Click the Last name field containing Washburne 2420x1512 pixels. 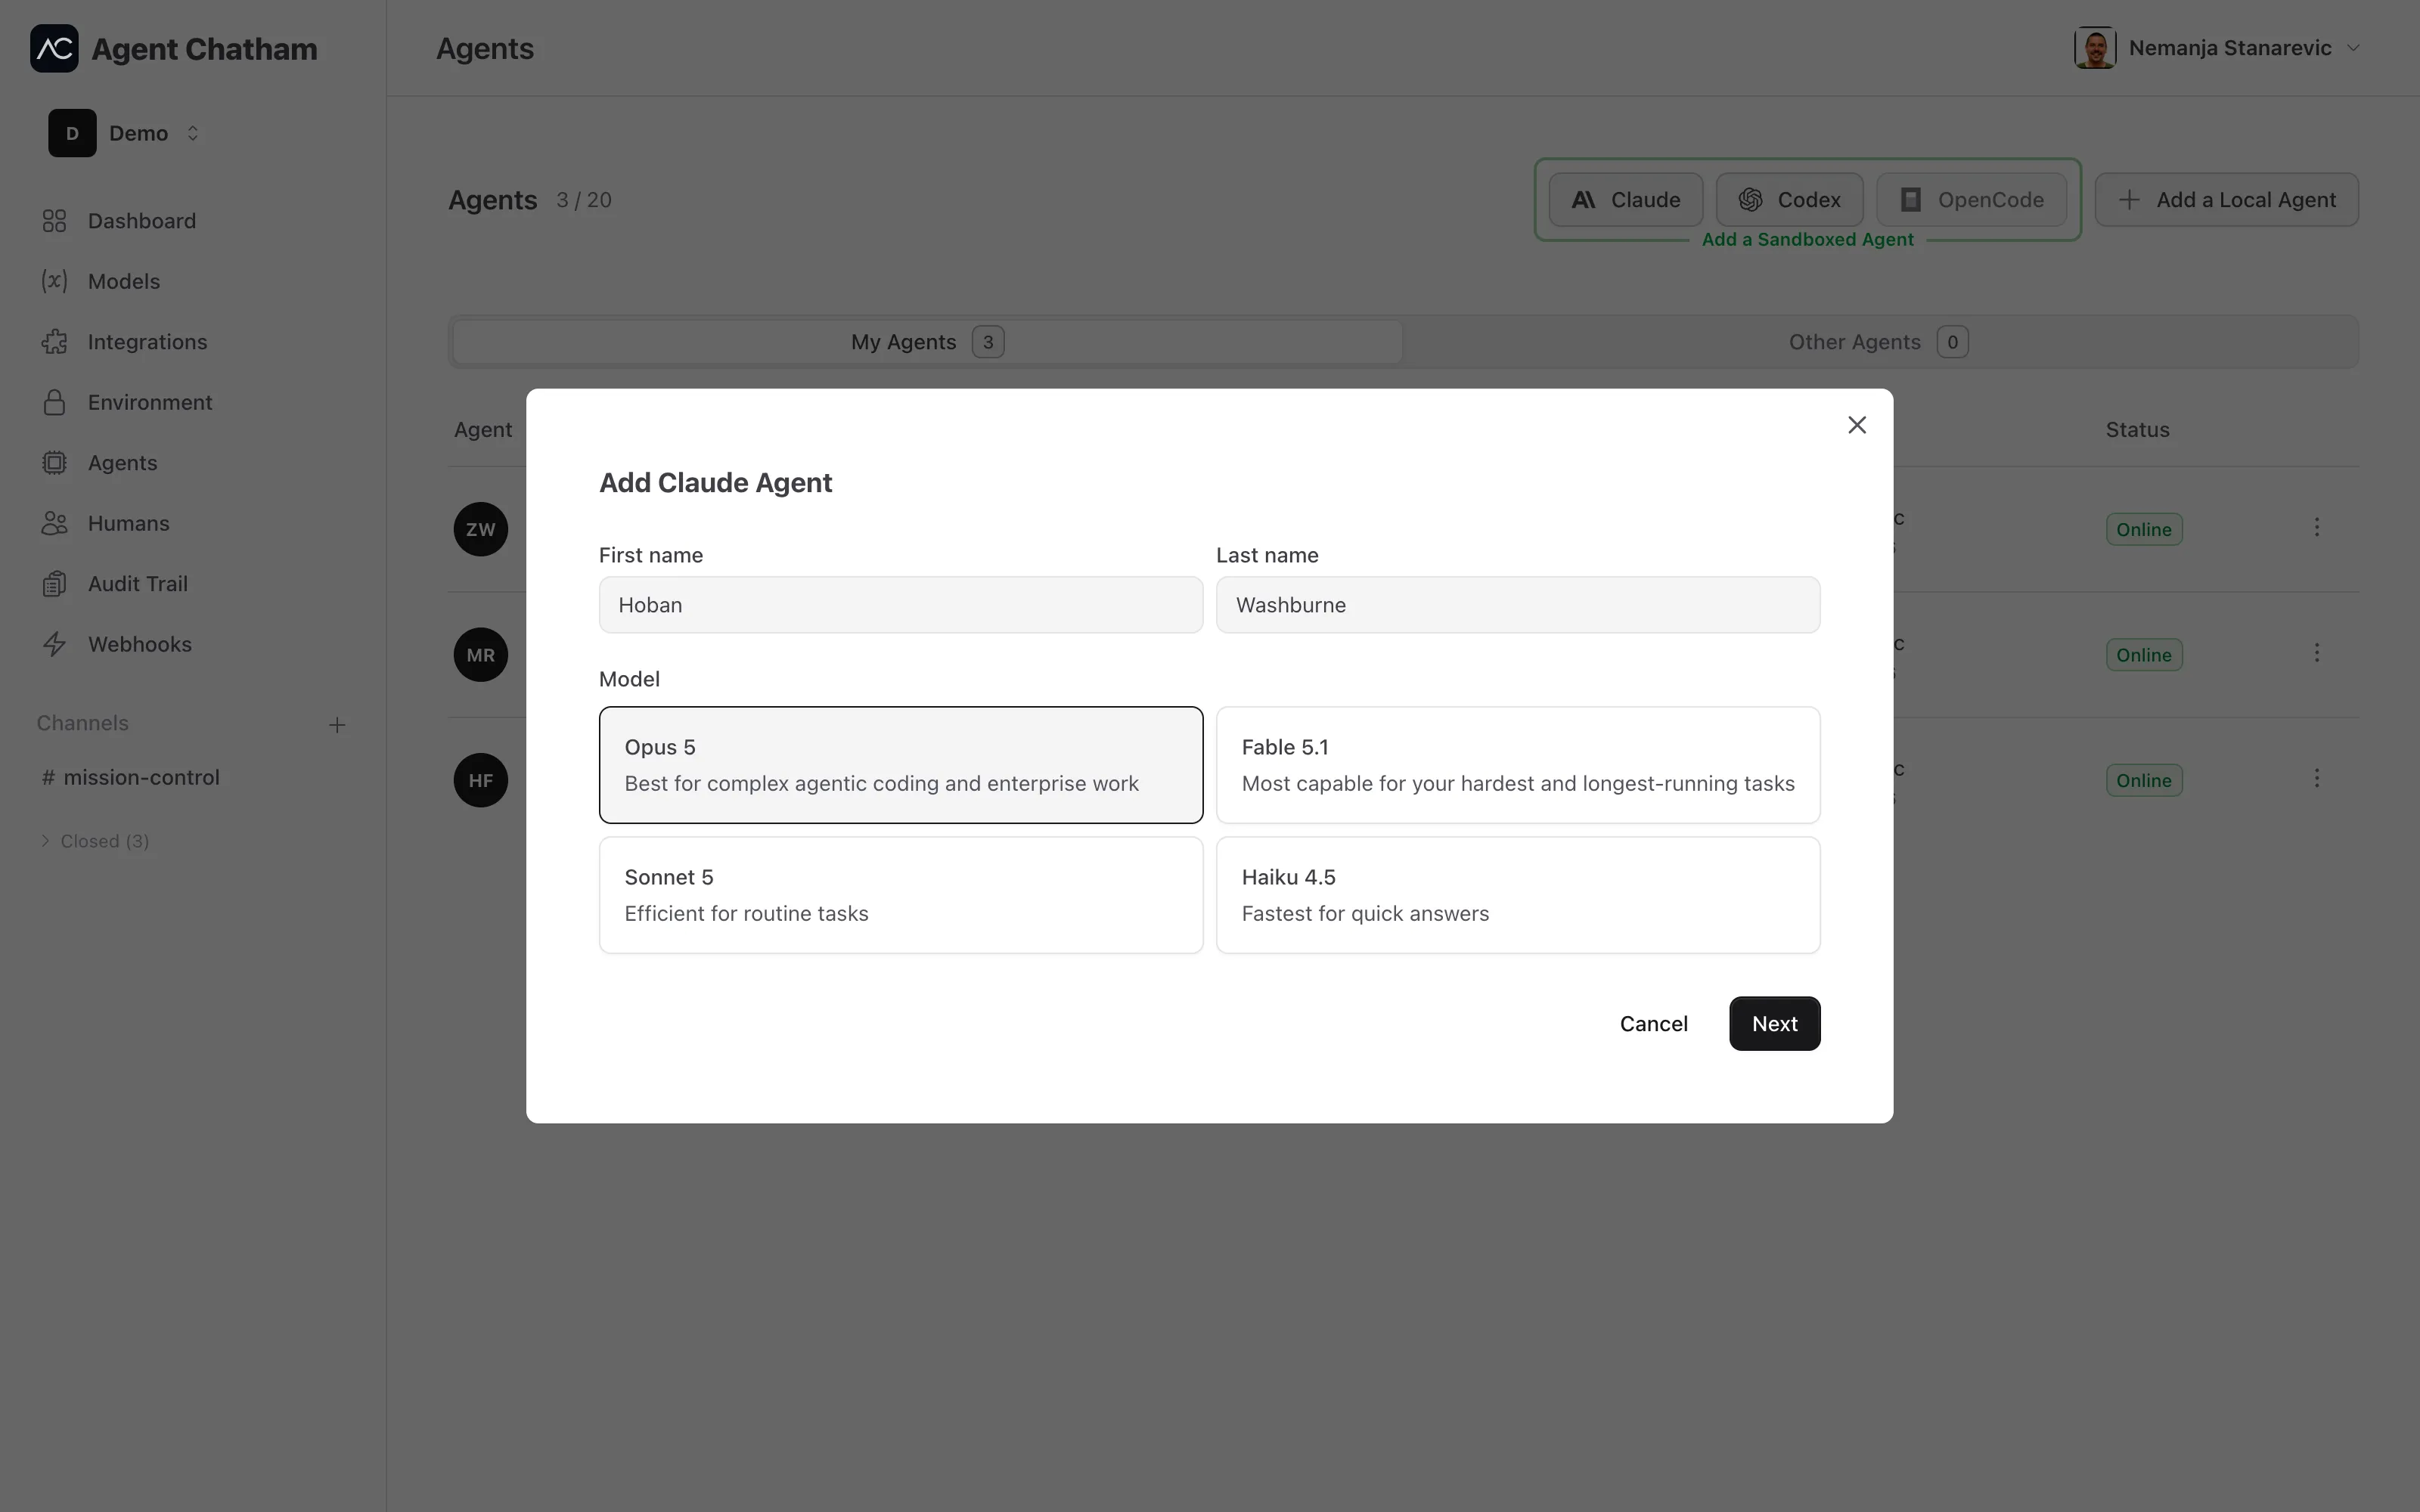(1518, 605)
